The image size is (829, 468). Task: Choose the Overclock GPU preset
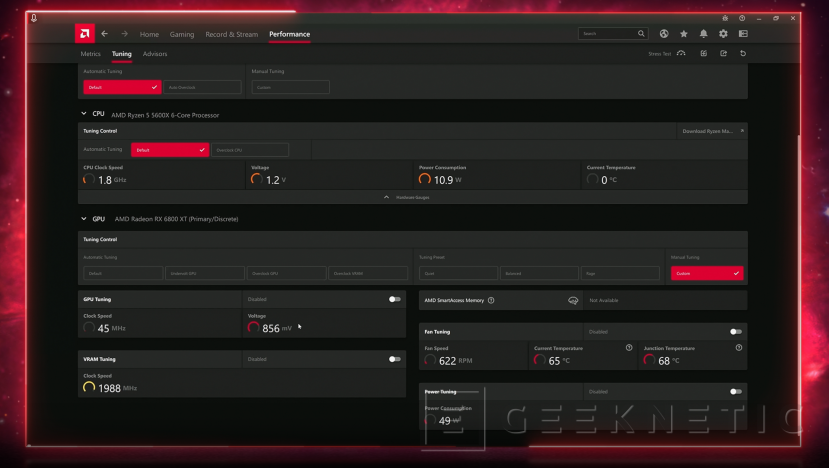coord(287,273)
